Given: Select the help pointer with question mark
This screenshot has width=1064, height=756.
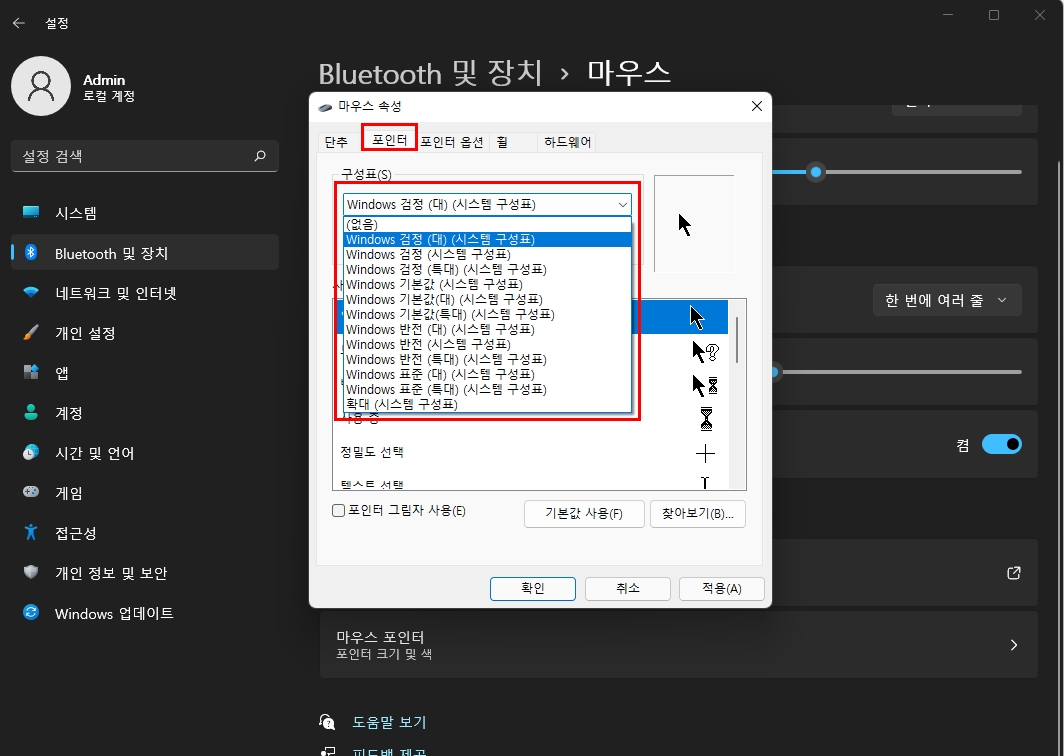Looking at the screenshot, I should coord(705,352).
